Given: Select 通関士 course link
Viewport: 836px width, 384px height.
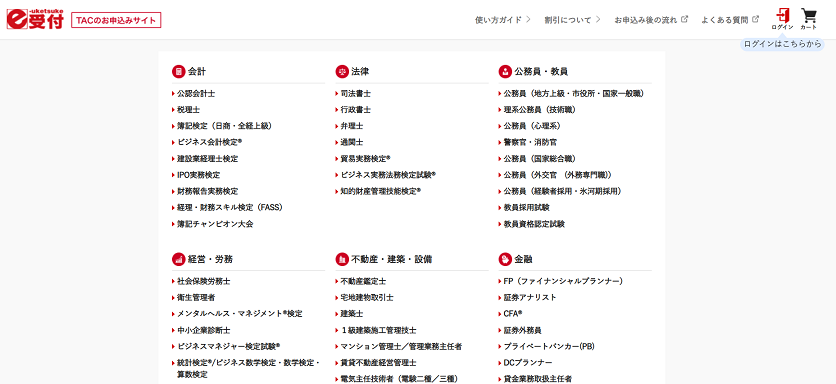Looking at the screenshot, I should click(352, 142).
